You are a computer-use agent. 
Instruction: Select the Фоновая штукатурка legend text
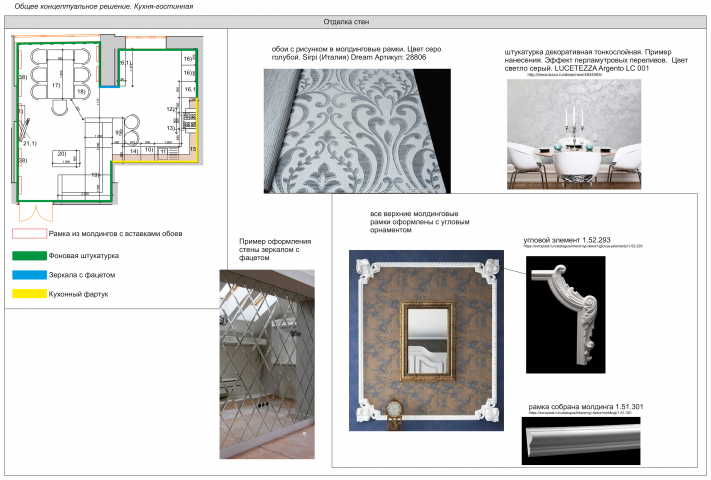coord(83,256)
